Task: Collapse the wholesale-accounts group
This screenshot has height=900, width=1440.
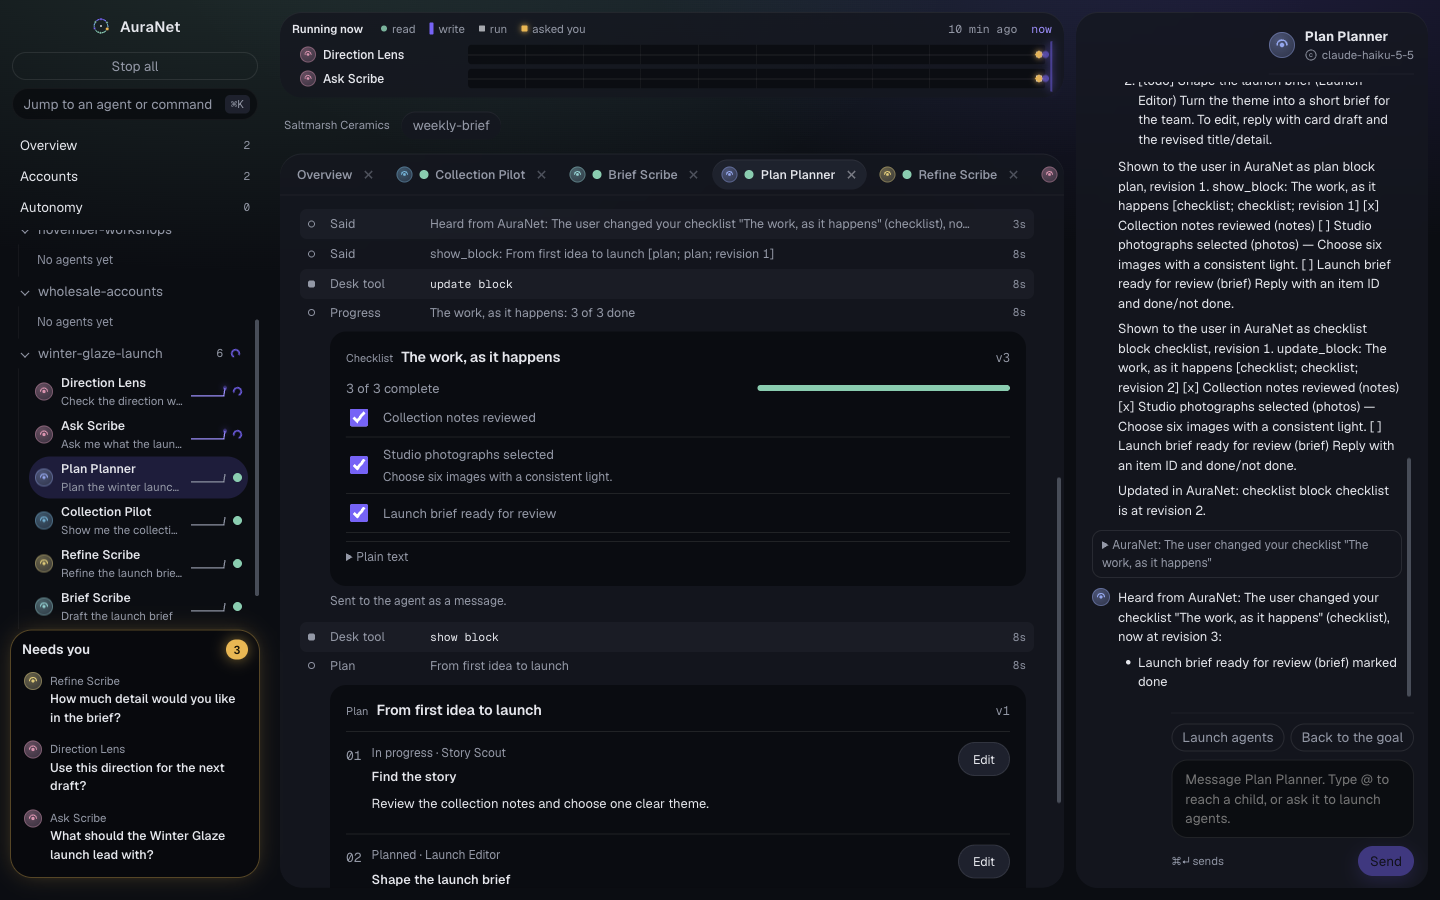Action: [x=25, y=293]
